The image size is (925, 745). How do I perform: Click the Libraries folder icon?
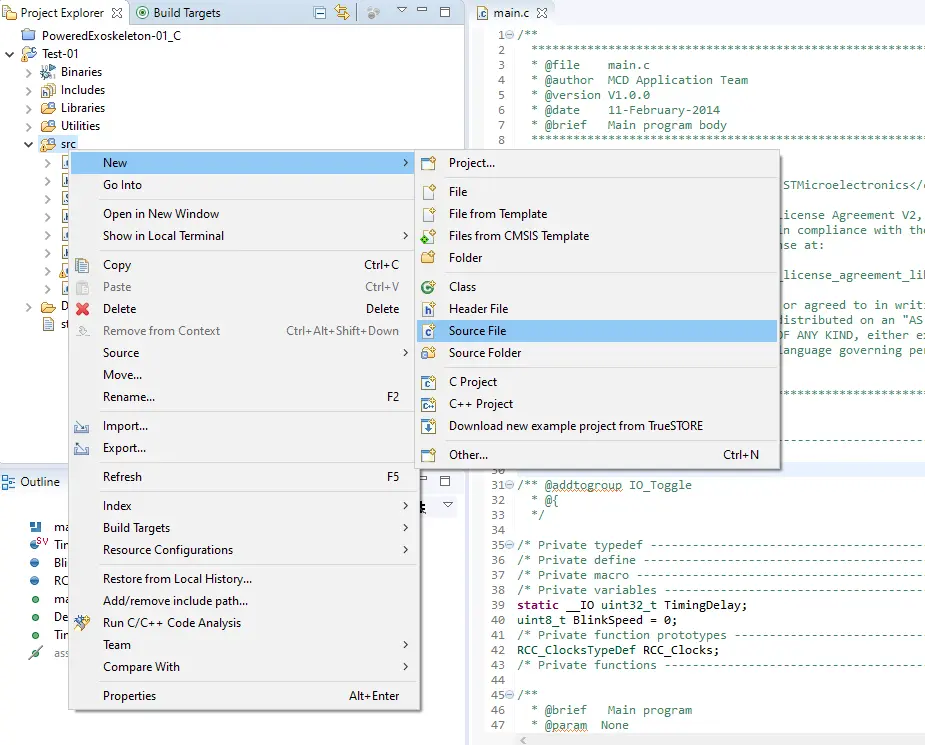(x=48, y=108)
